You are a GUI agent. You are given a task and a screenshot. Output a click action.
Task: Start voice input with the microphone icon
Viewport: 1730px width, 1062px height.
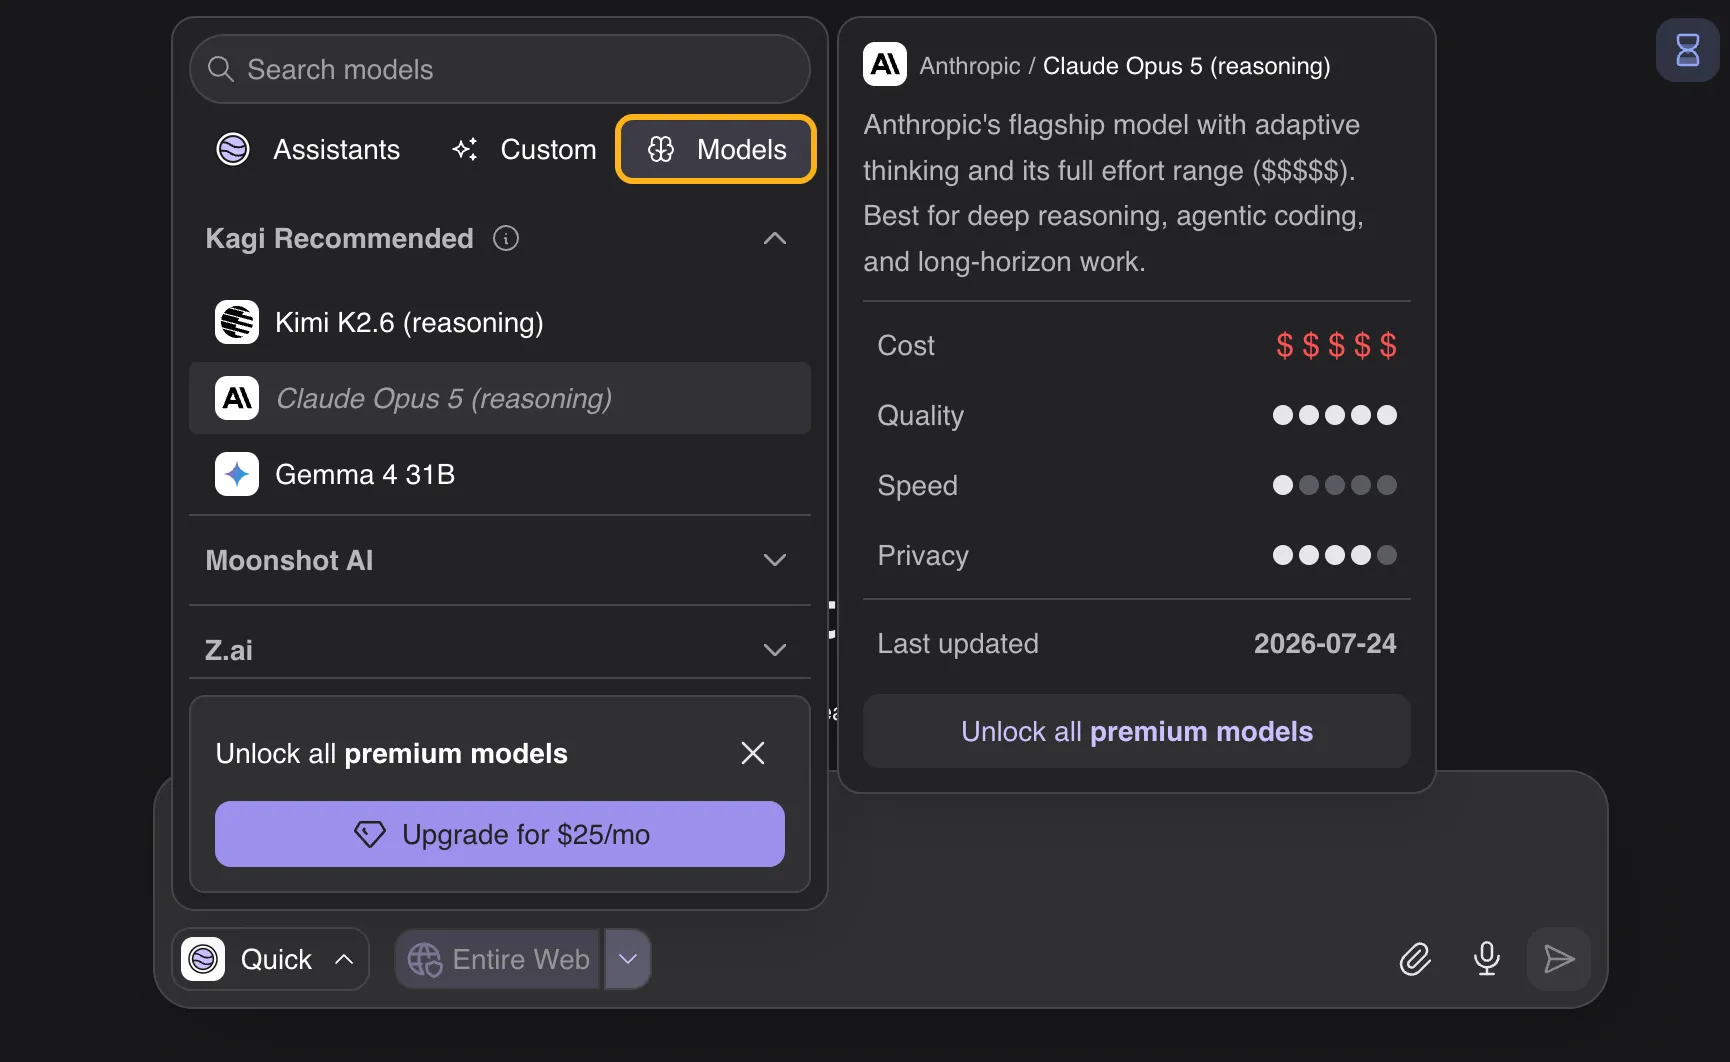click(1487, 959)
